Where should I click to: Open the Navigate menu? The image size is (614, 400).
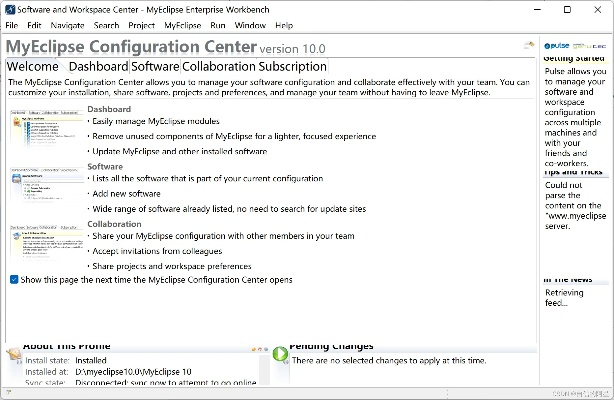coord(67,24)
